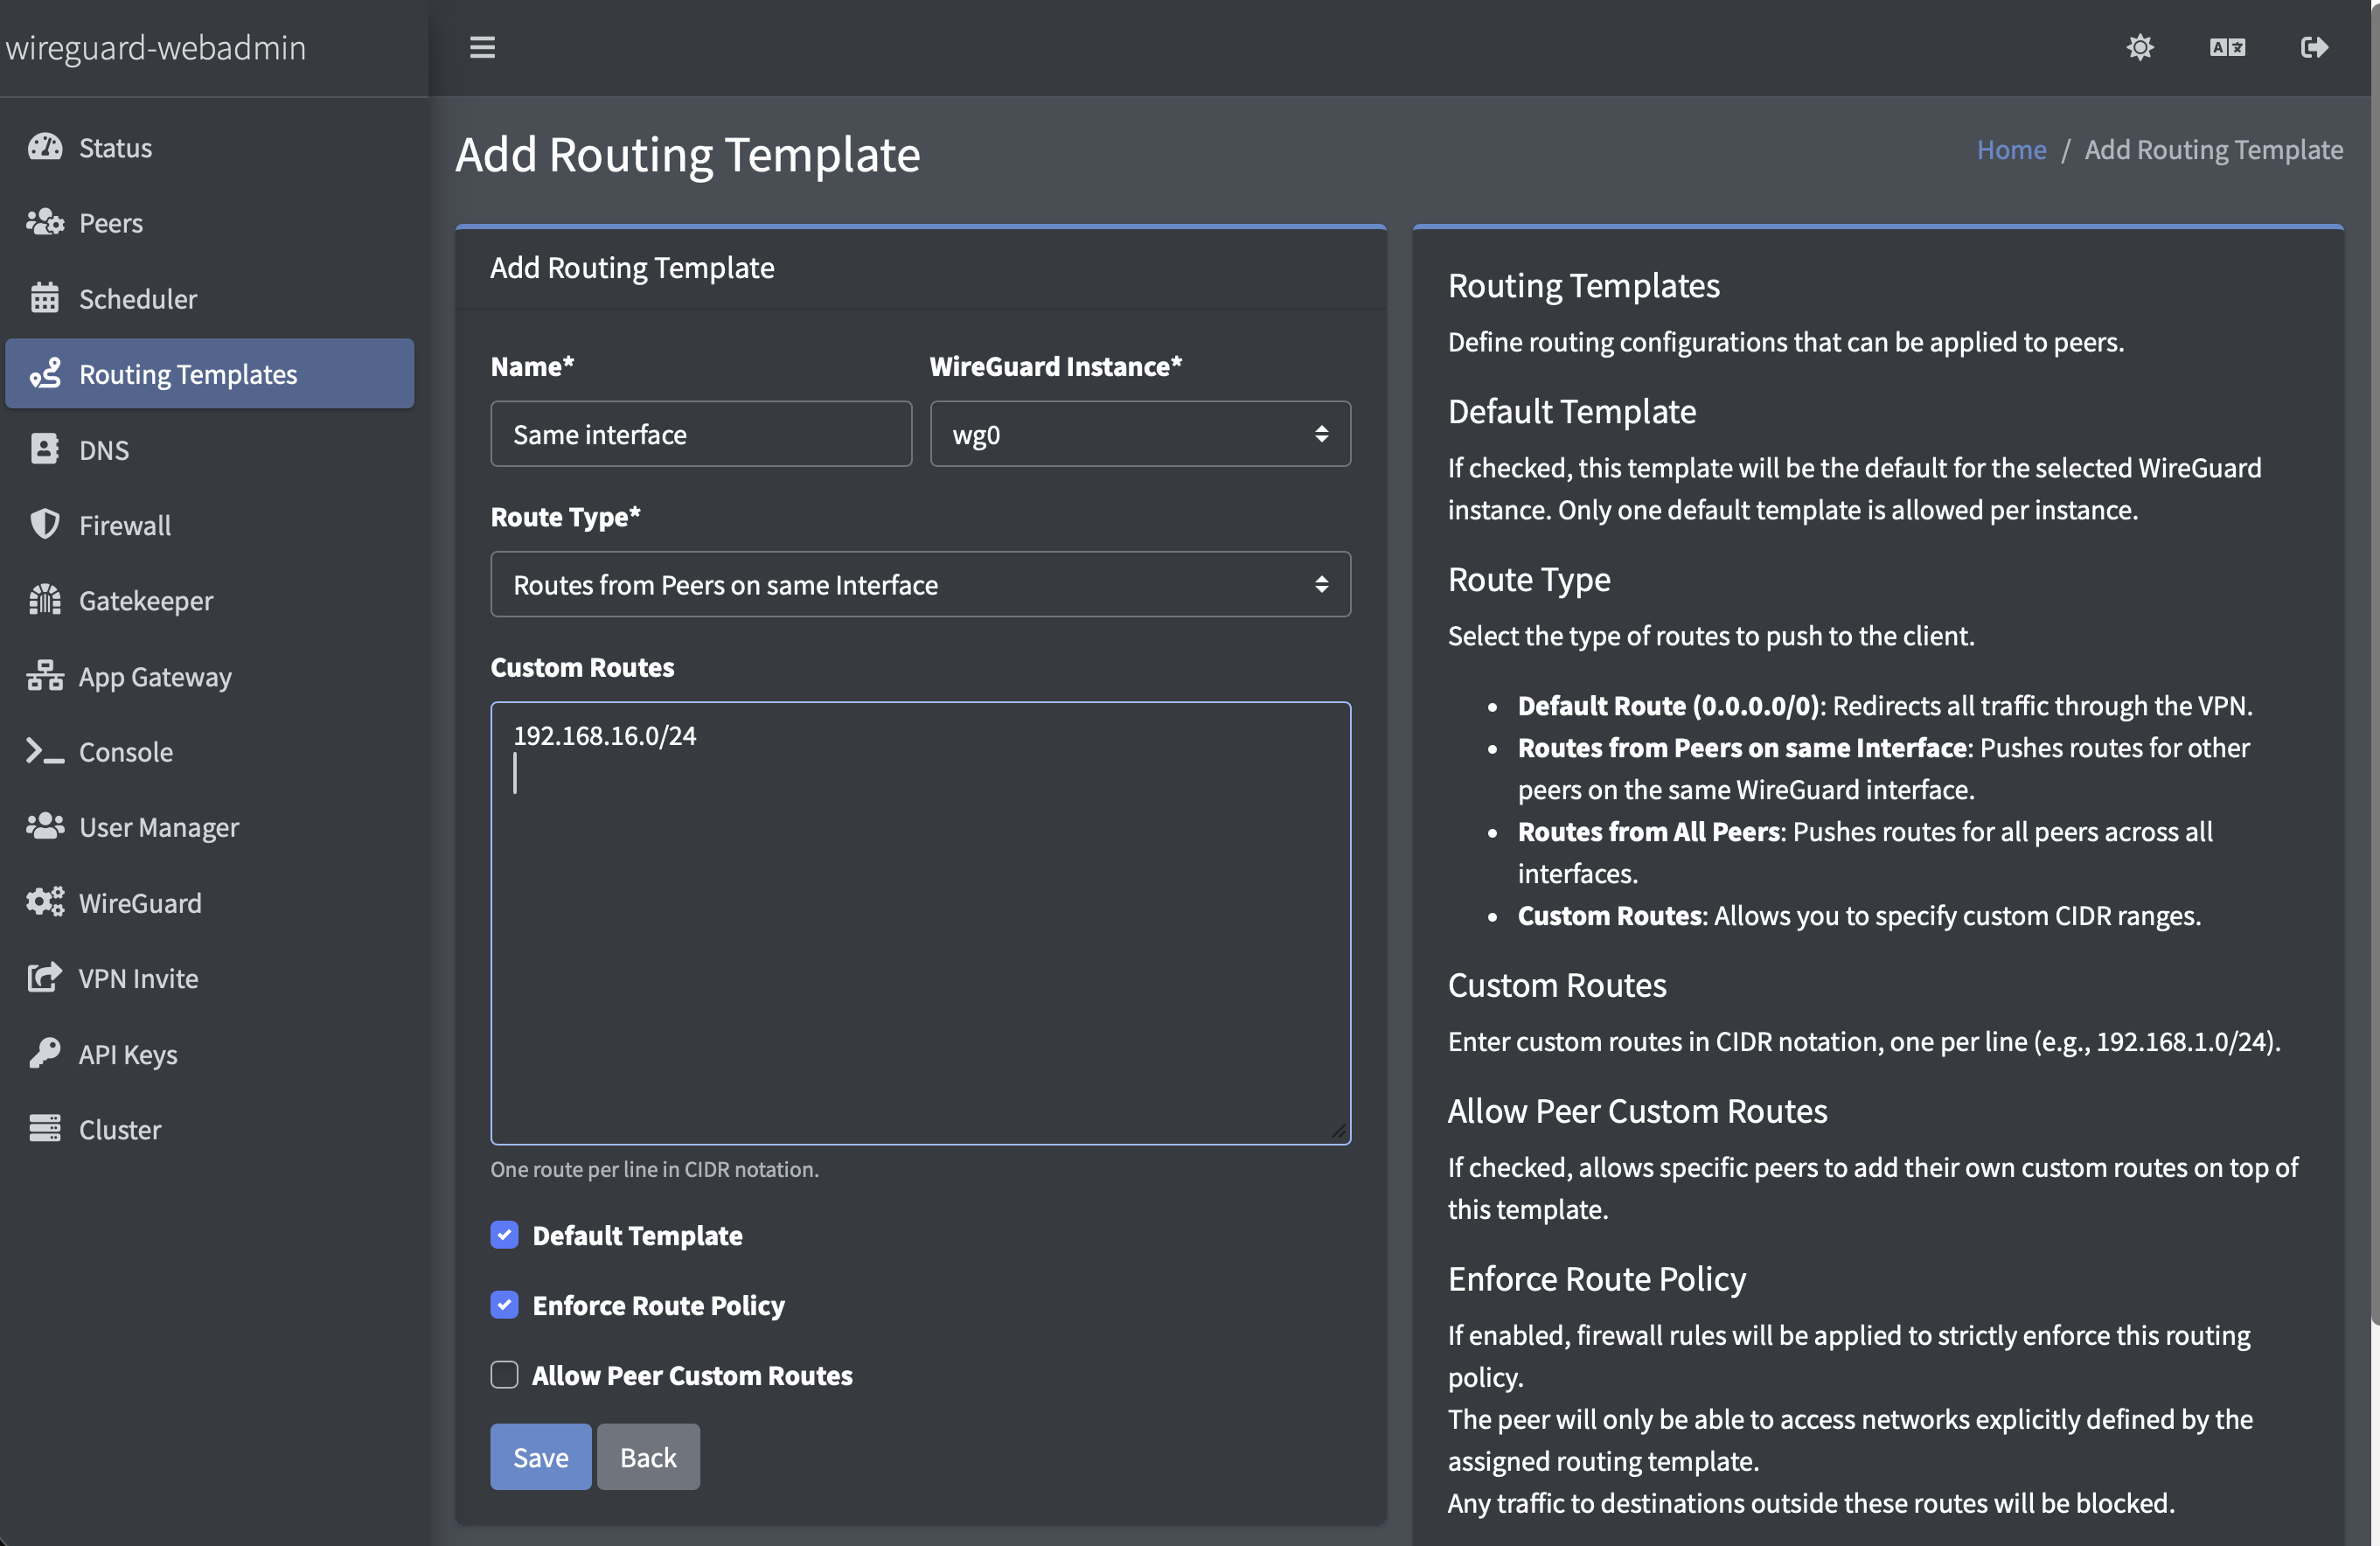Click the logout icon in header
Screen dimensions: 2380x1546
(x=2315, y=47)
